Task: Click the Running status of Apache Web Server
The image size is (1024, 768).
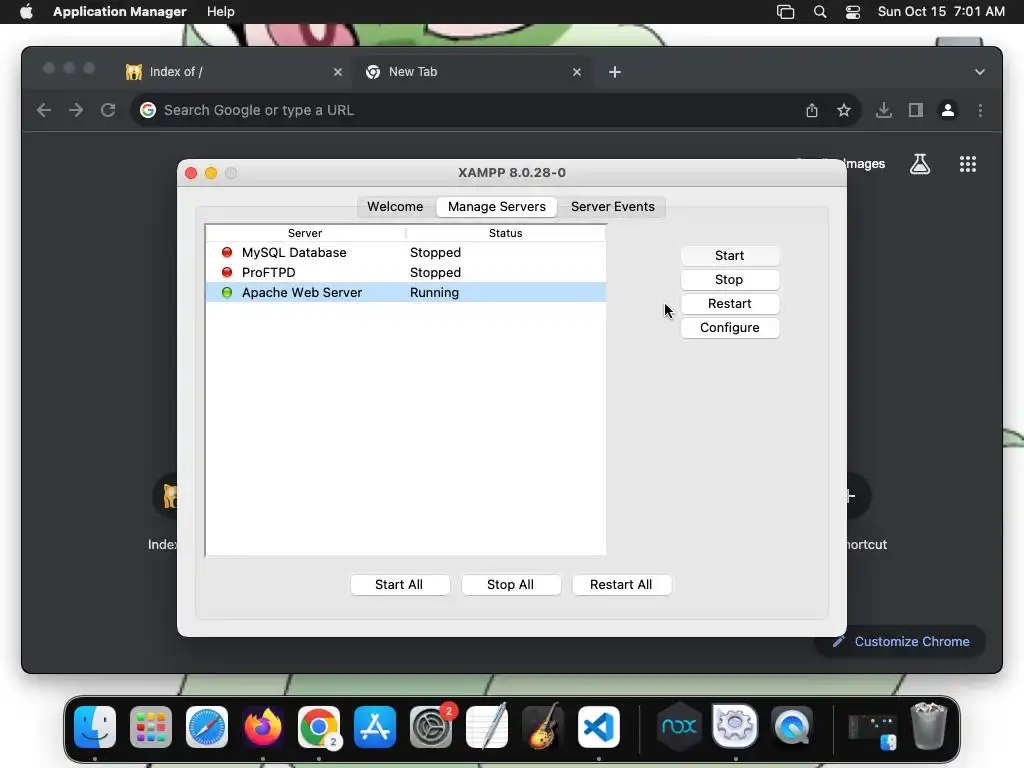Action: pyautogui.click(x=434, y=293)
